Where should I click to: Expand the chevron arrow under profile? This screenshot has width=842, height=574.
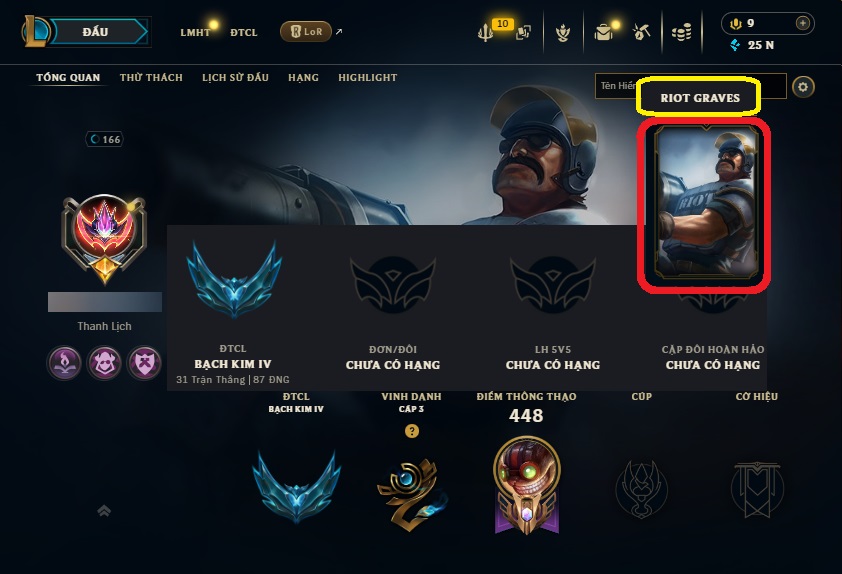coord(104,511)
